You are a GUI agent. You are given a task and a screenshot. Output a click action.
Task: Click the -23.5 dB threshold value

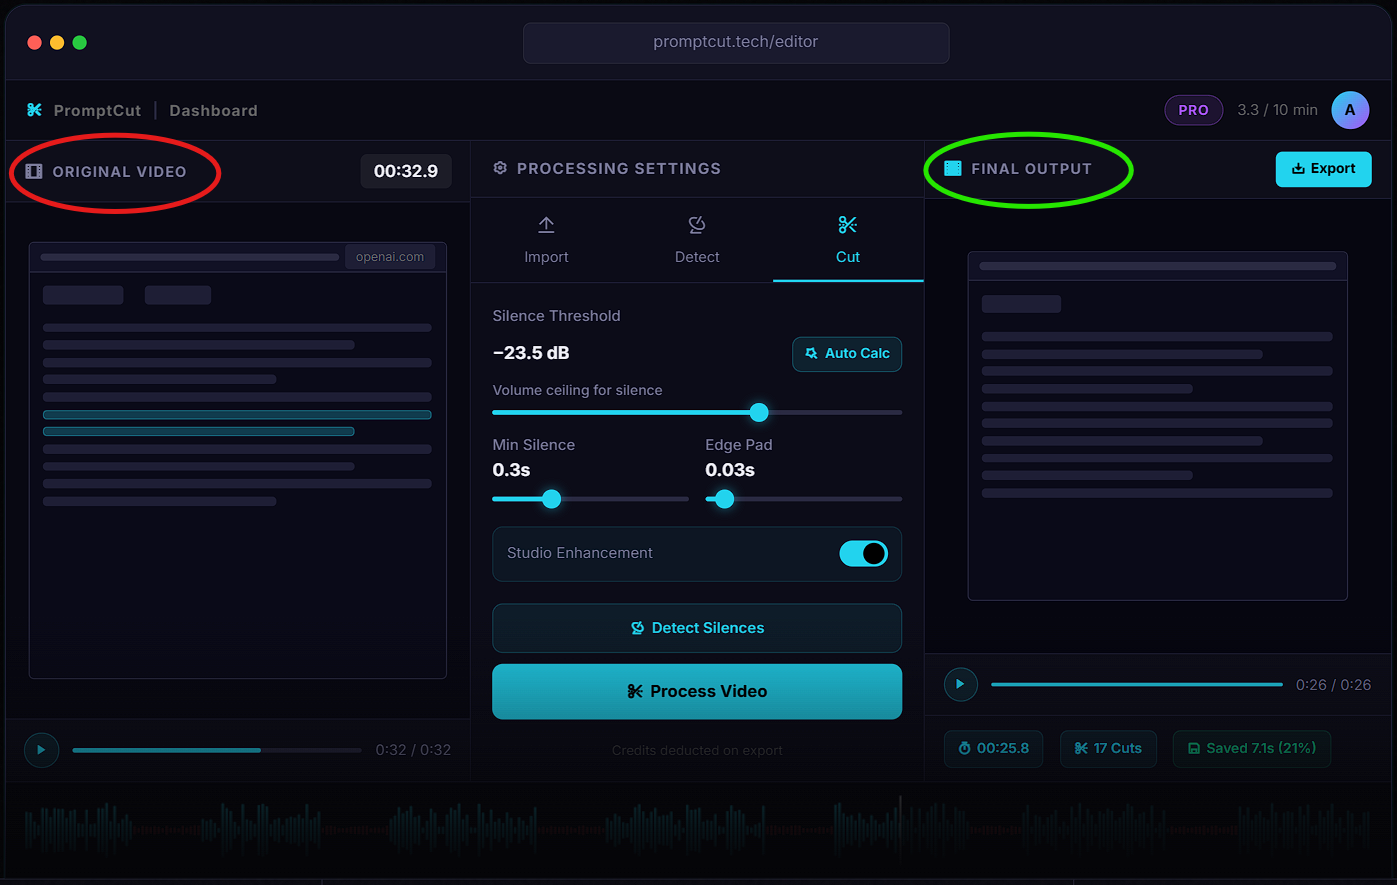tap(531, 353)
